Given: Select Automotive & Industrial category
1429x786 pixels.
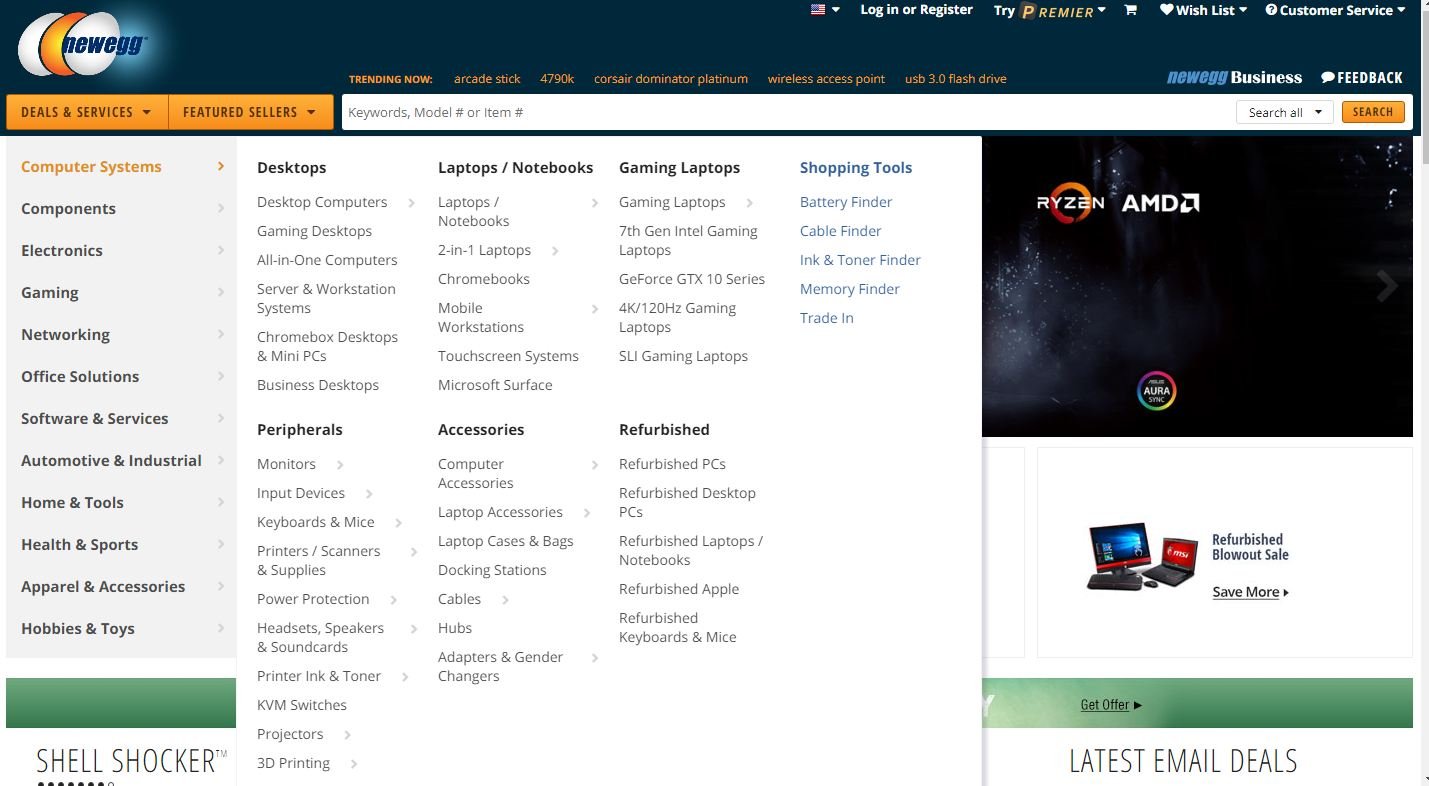Looking at the screenshot, I should tap(121, 461).
